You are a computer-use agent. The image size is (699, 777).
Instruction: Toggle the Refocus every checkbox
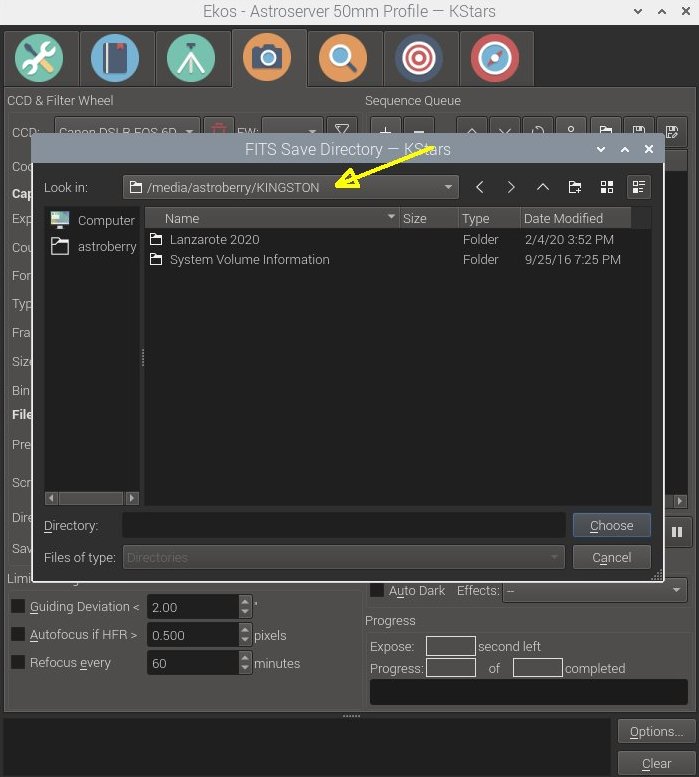[18, 663]
